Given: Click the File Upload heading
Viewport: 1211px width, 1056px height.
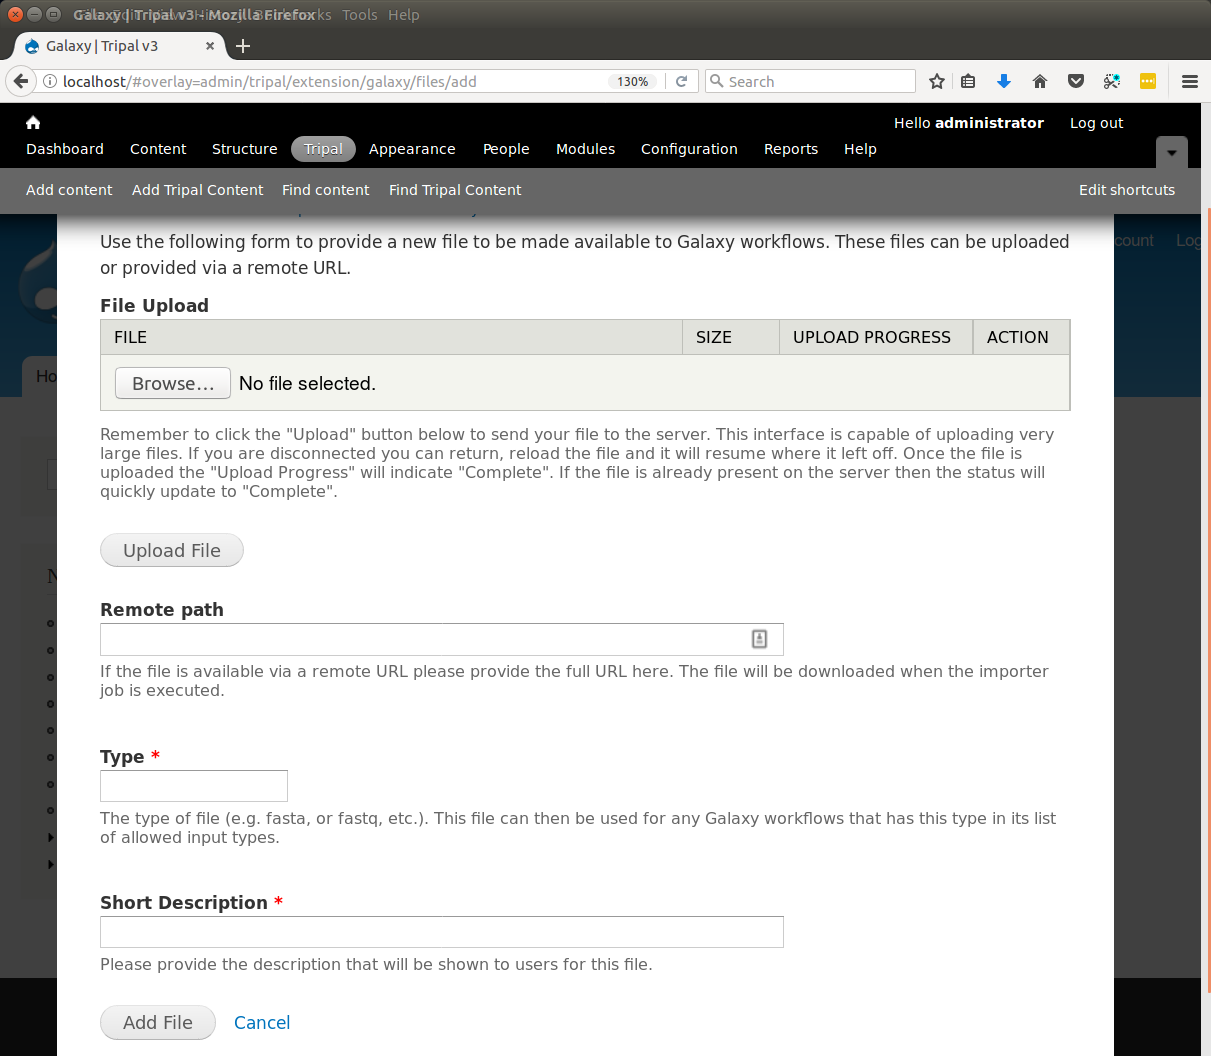Looking at the screenshot, I should tap(154, 305).
